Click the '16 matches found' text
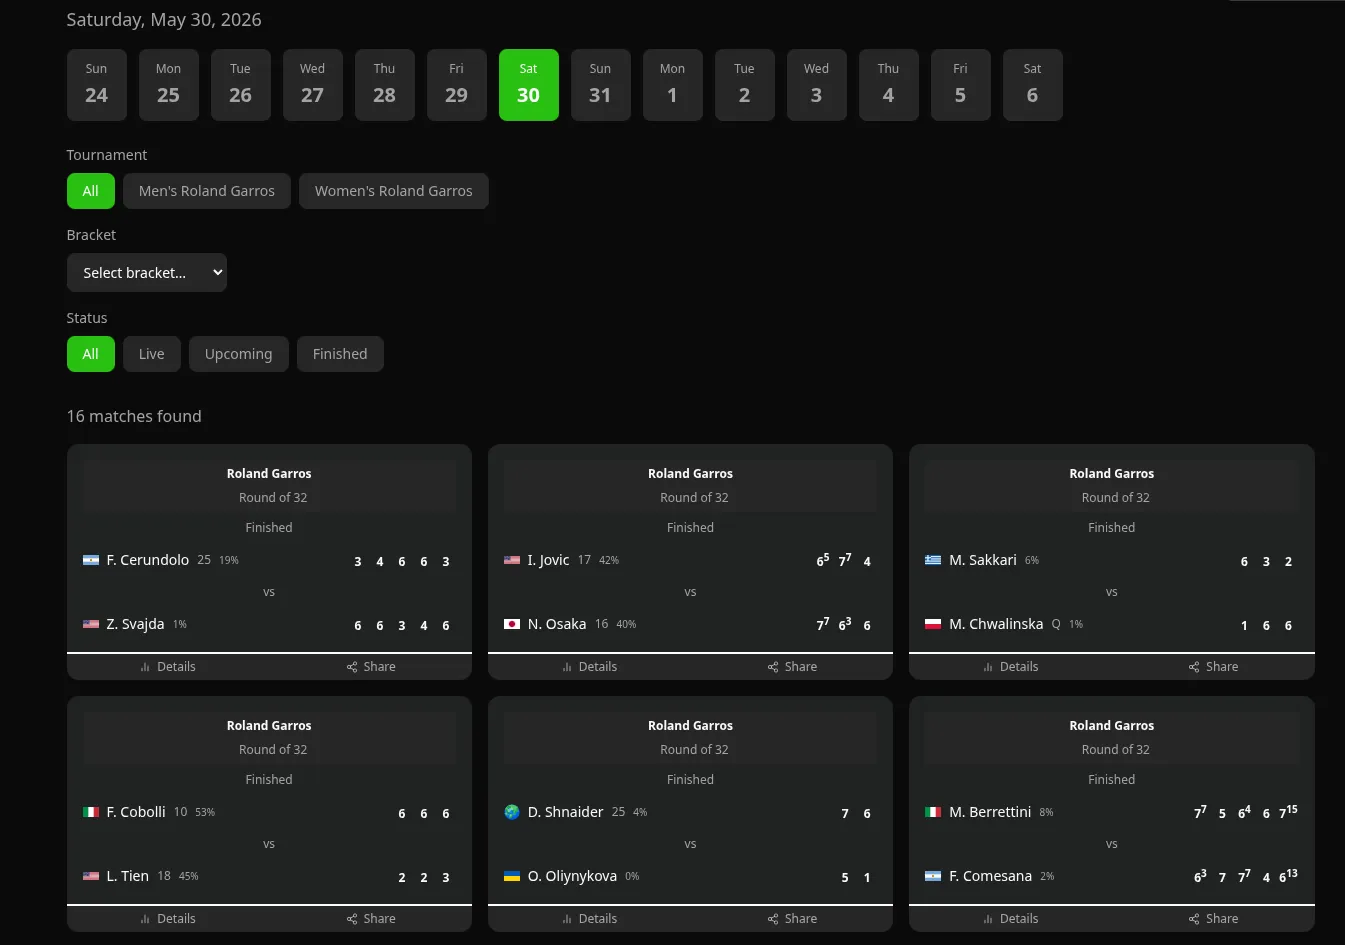 click(x=134, y=416)
